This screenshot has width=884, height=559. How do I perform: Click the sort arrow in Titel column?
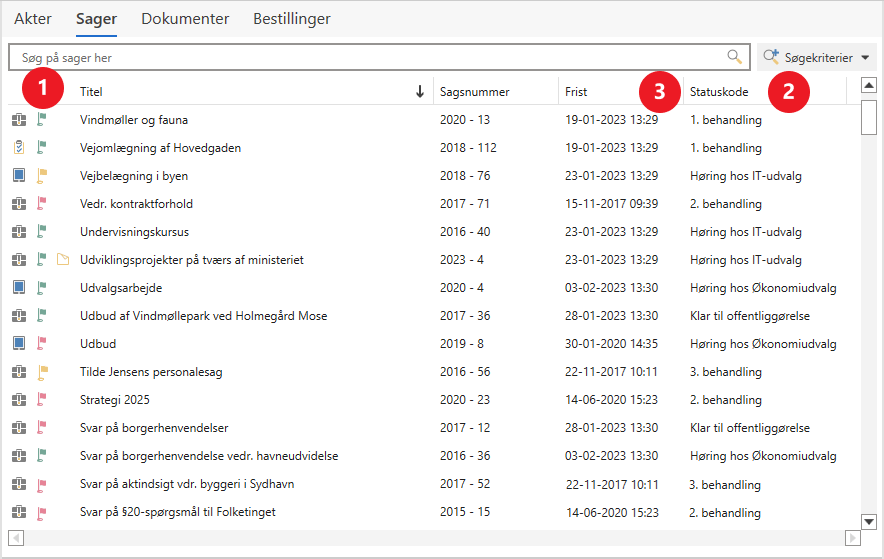pyautogui.click(x=420, y=92)
